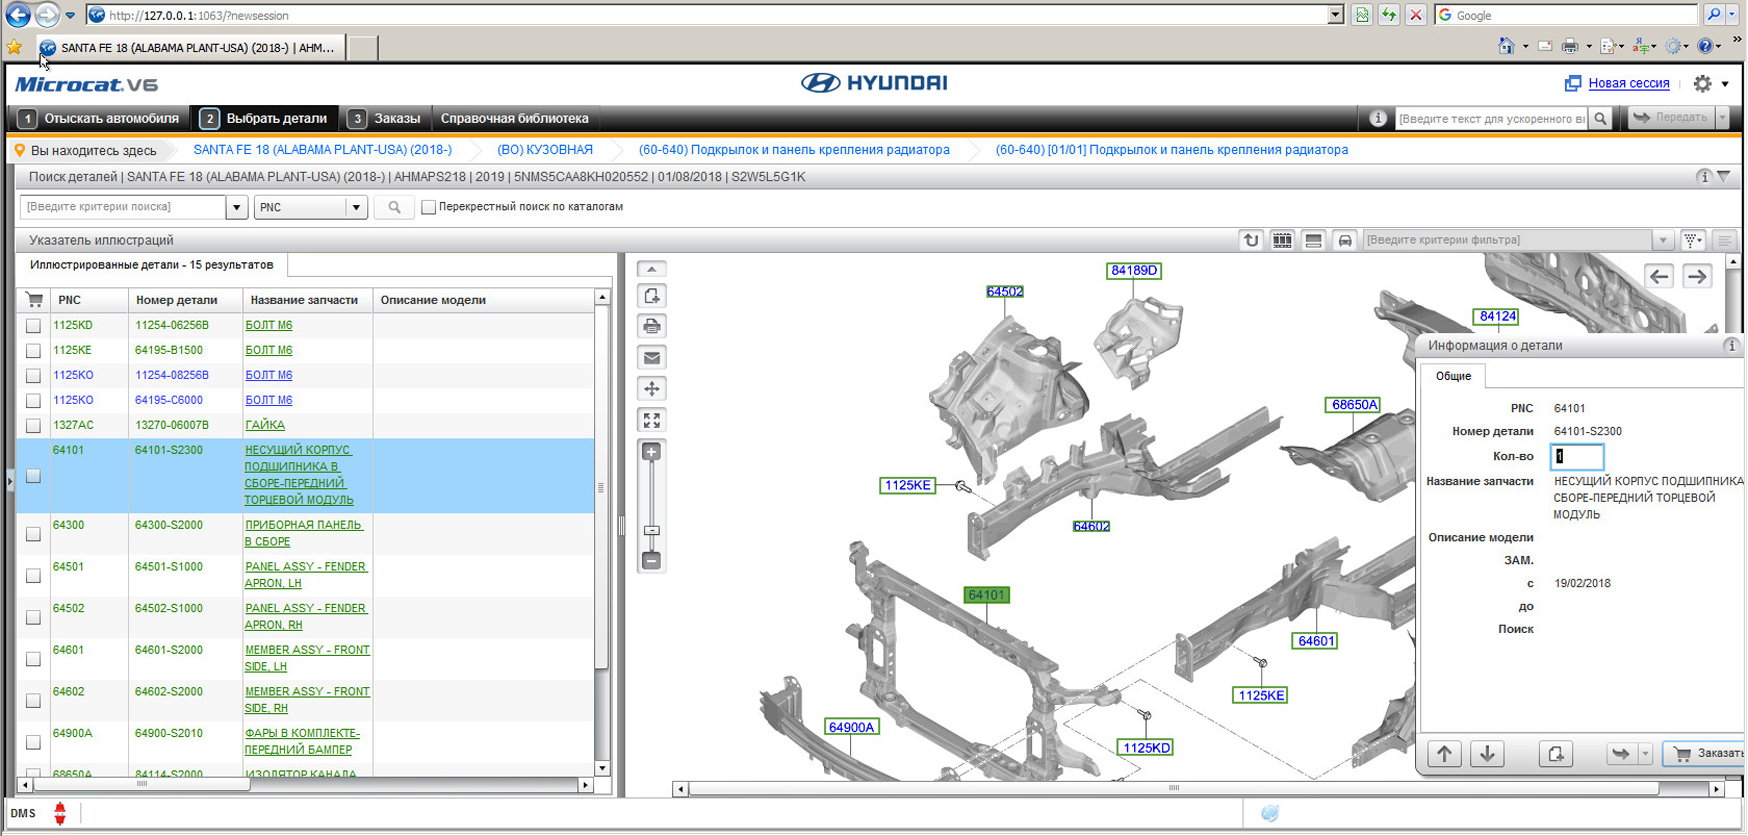
Task: Go to next illustration with right arrow
Action: point(1697,277)
